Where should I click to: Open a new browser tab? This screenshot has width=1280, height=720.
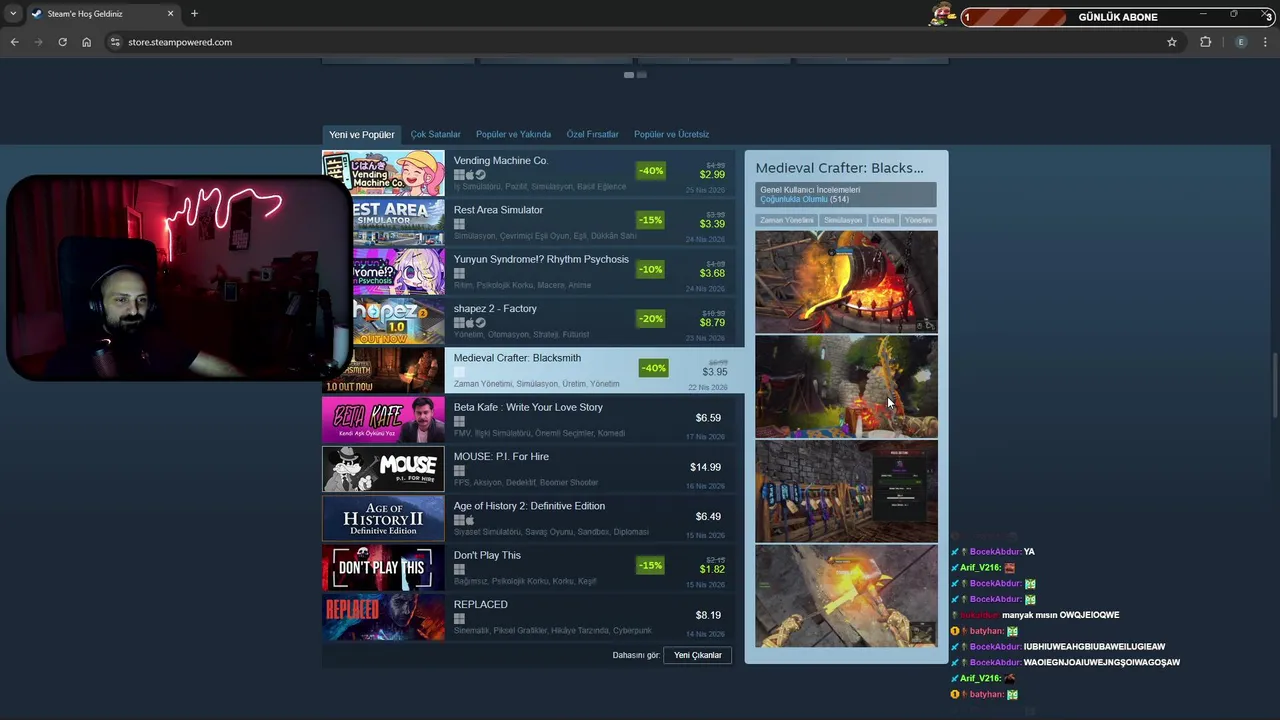tap(194, 14)
